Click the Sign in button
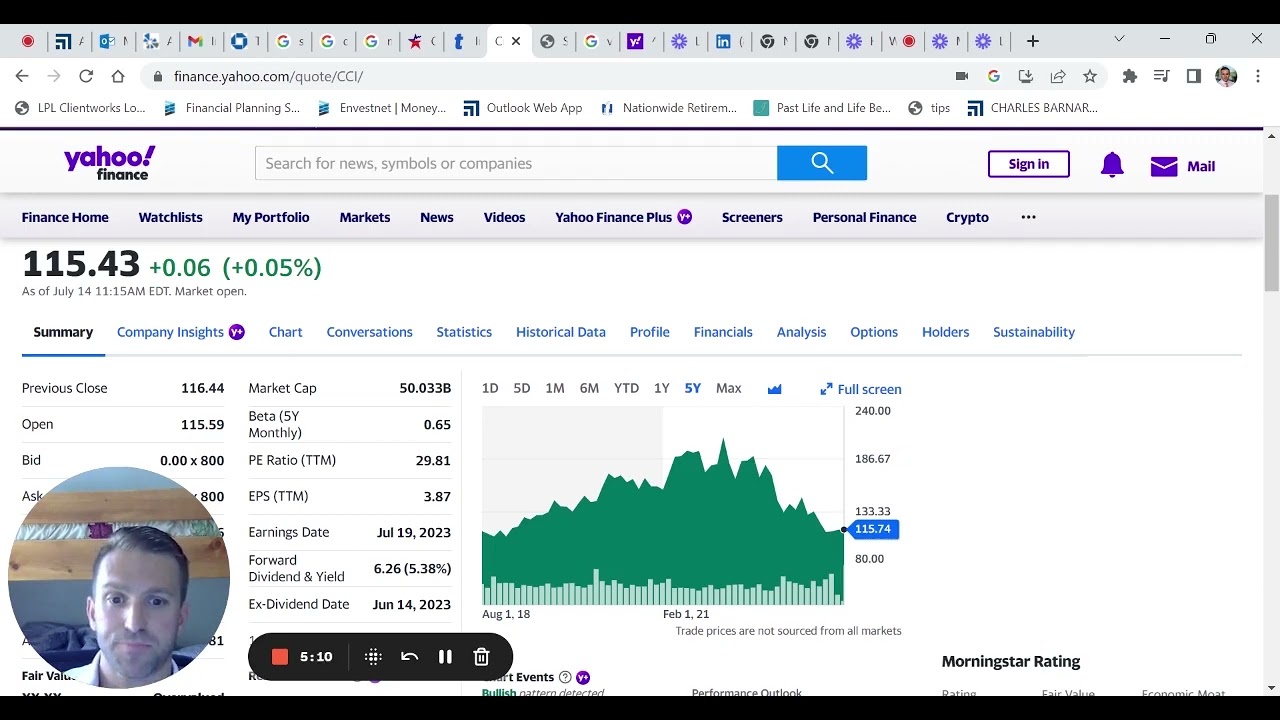 1028,164
